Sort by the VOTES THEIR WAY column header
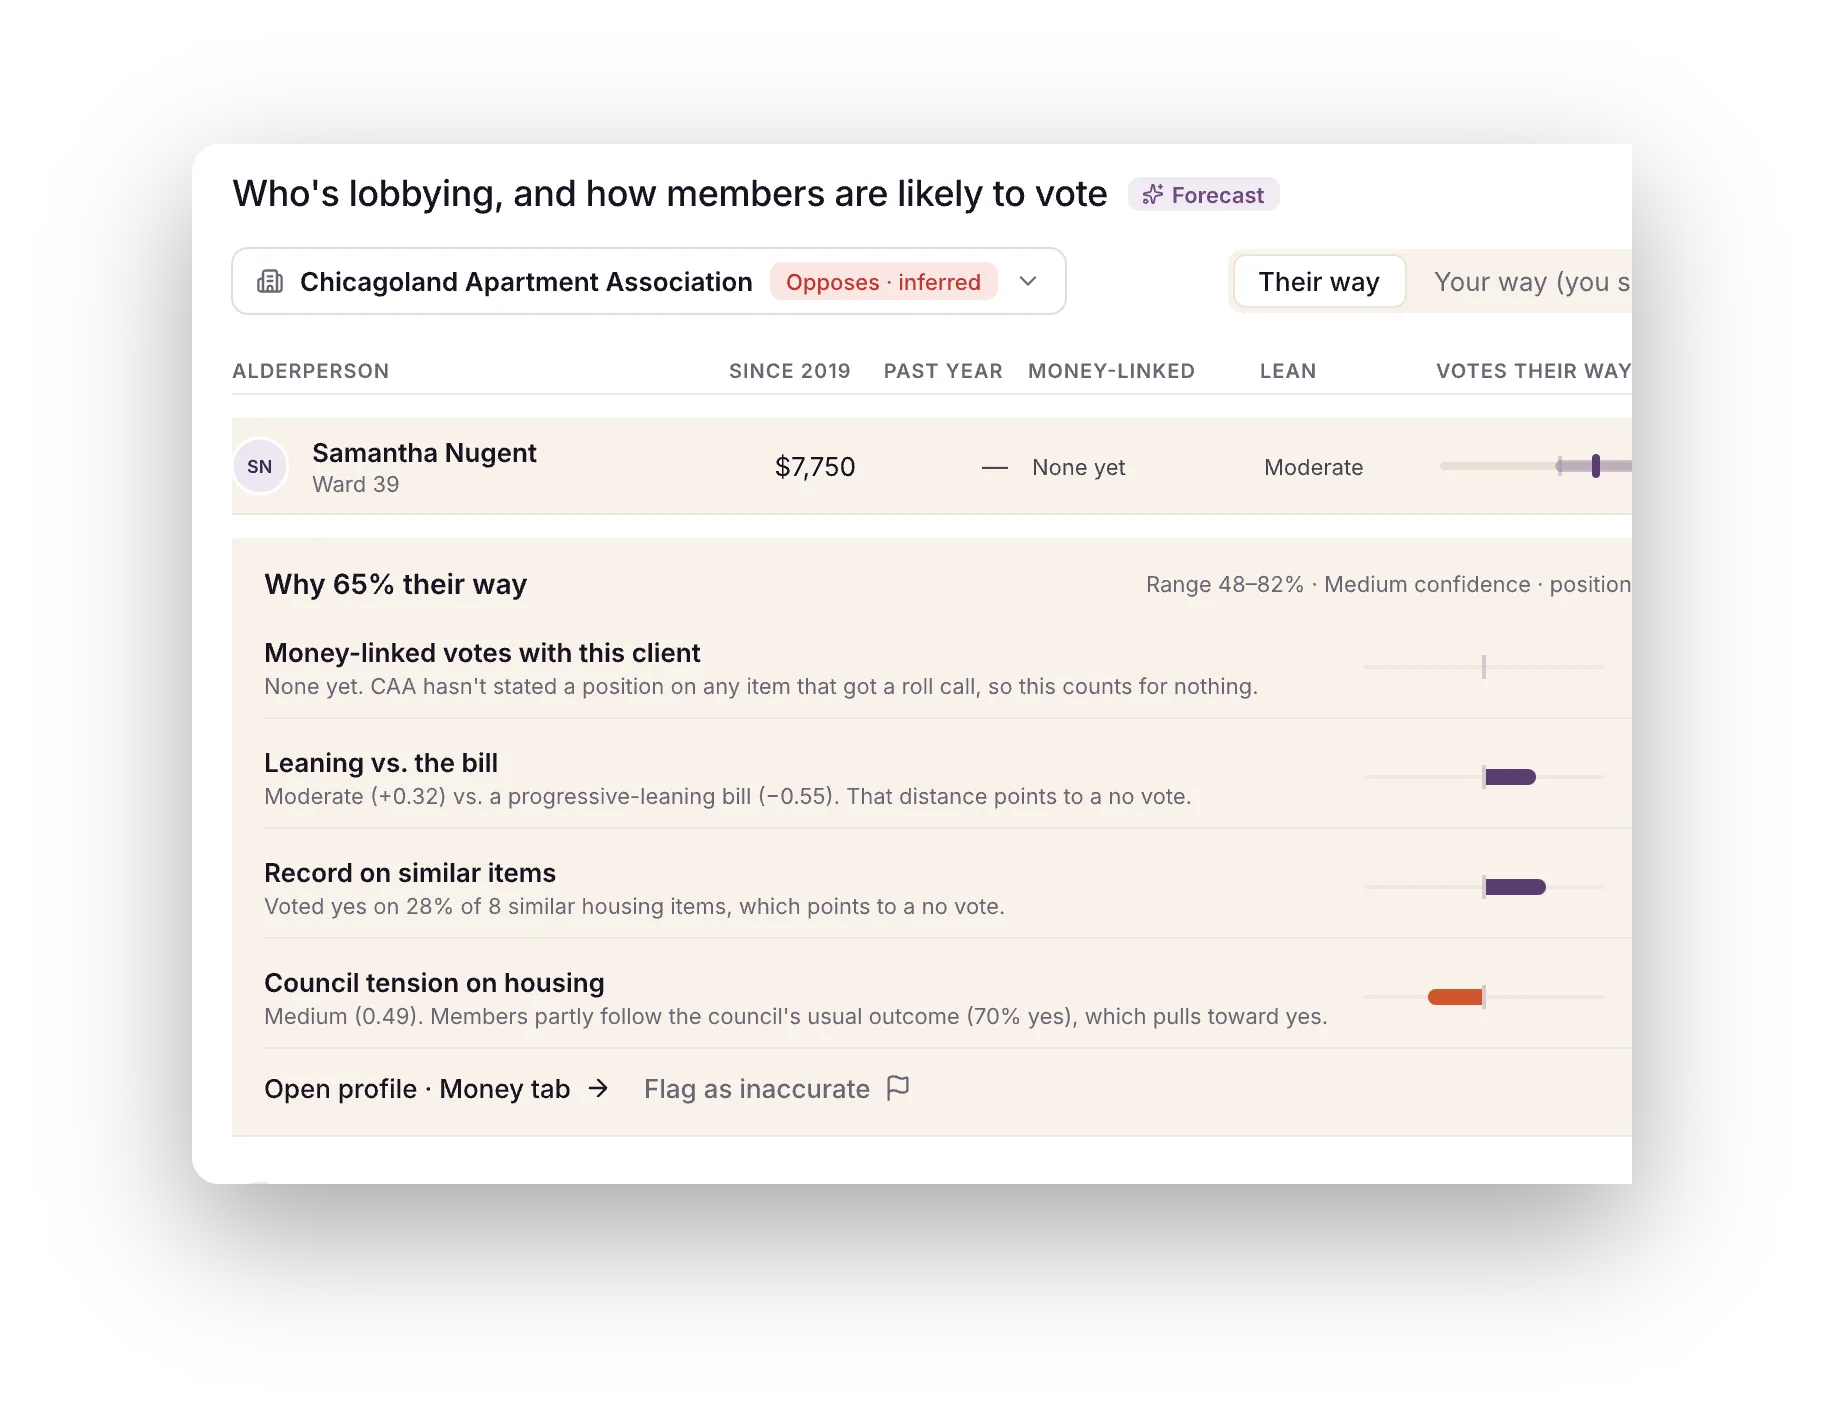 [x=1533, y=371]
